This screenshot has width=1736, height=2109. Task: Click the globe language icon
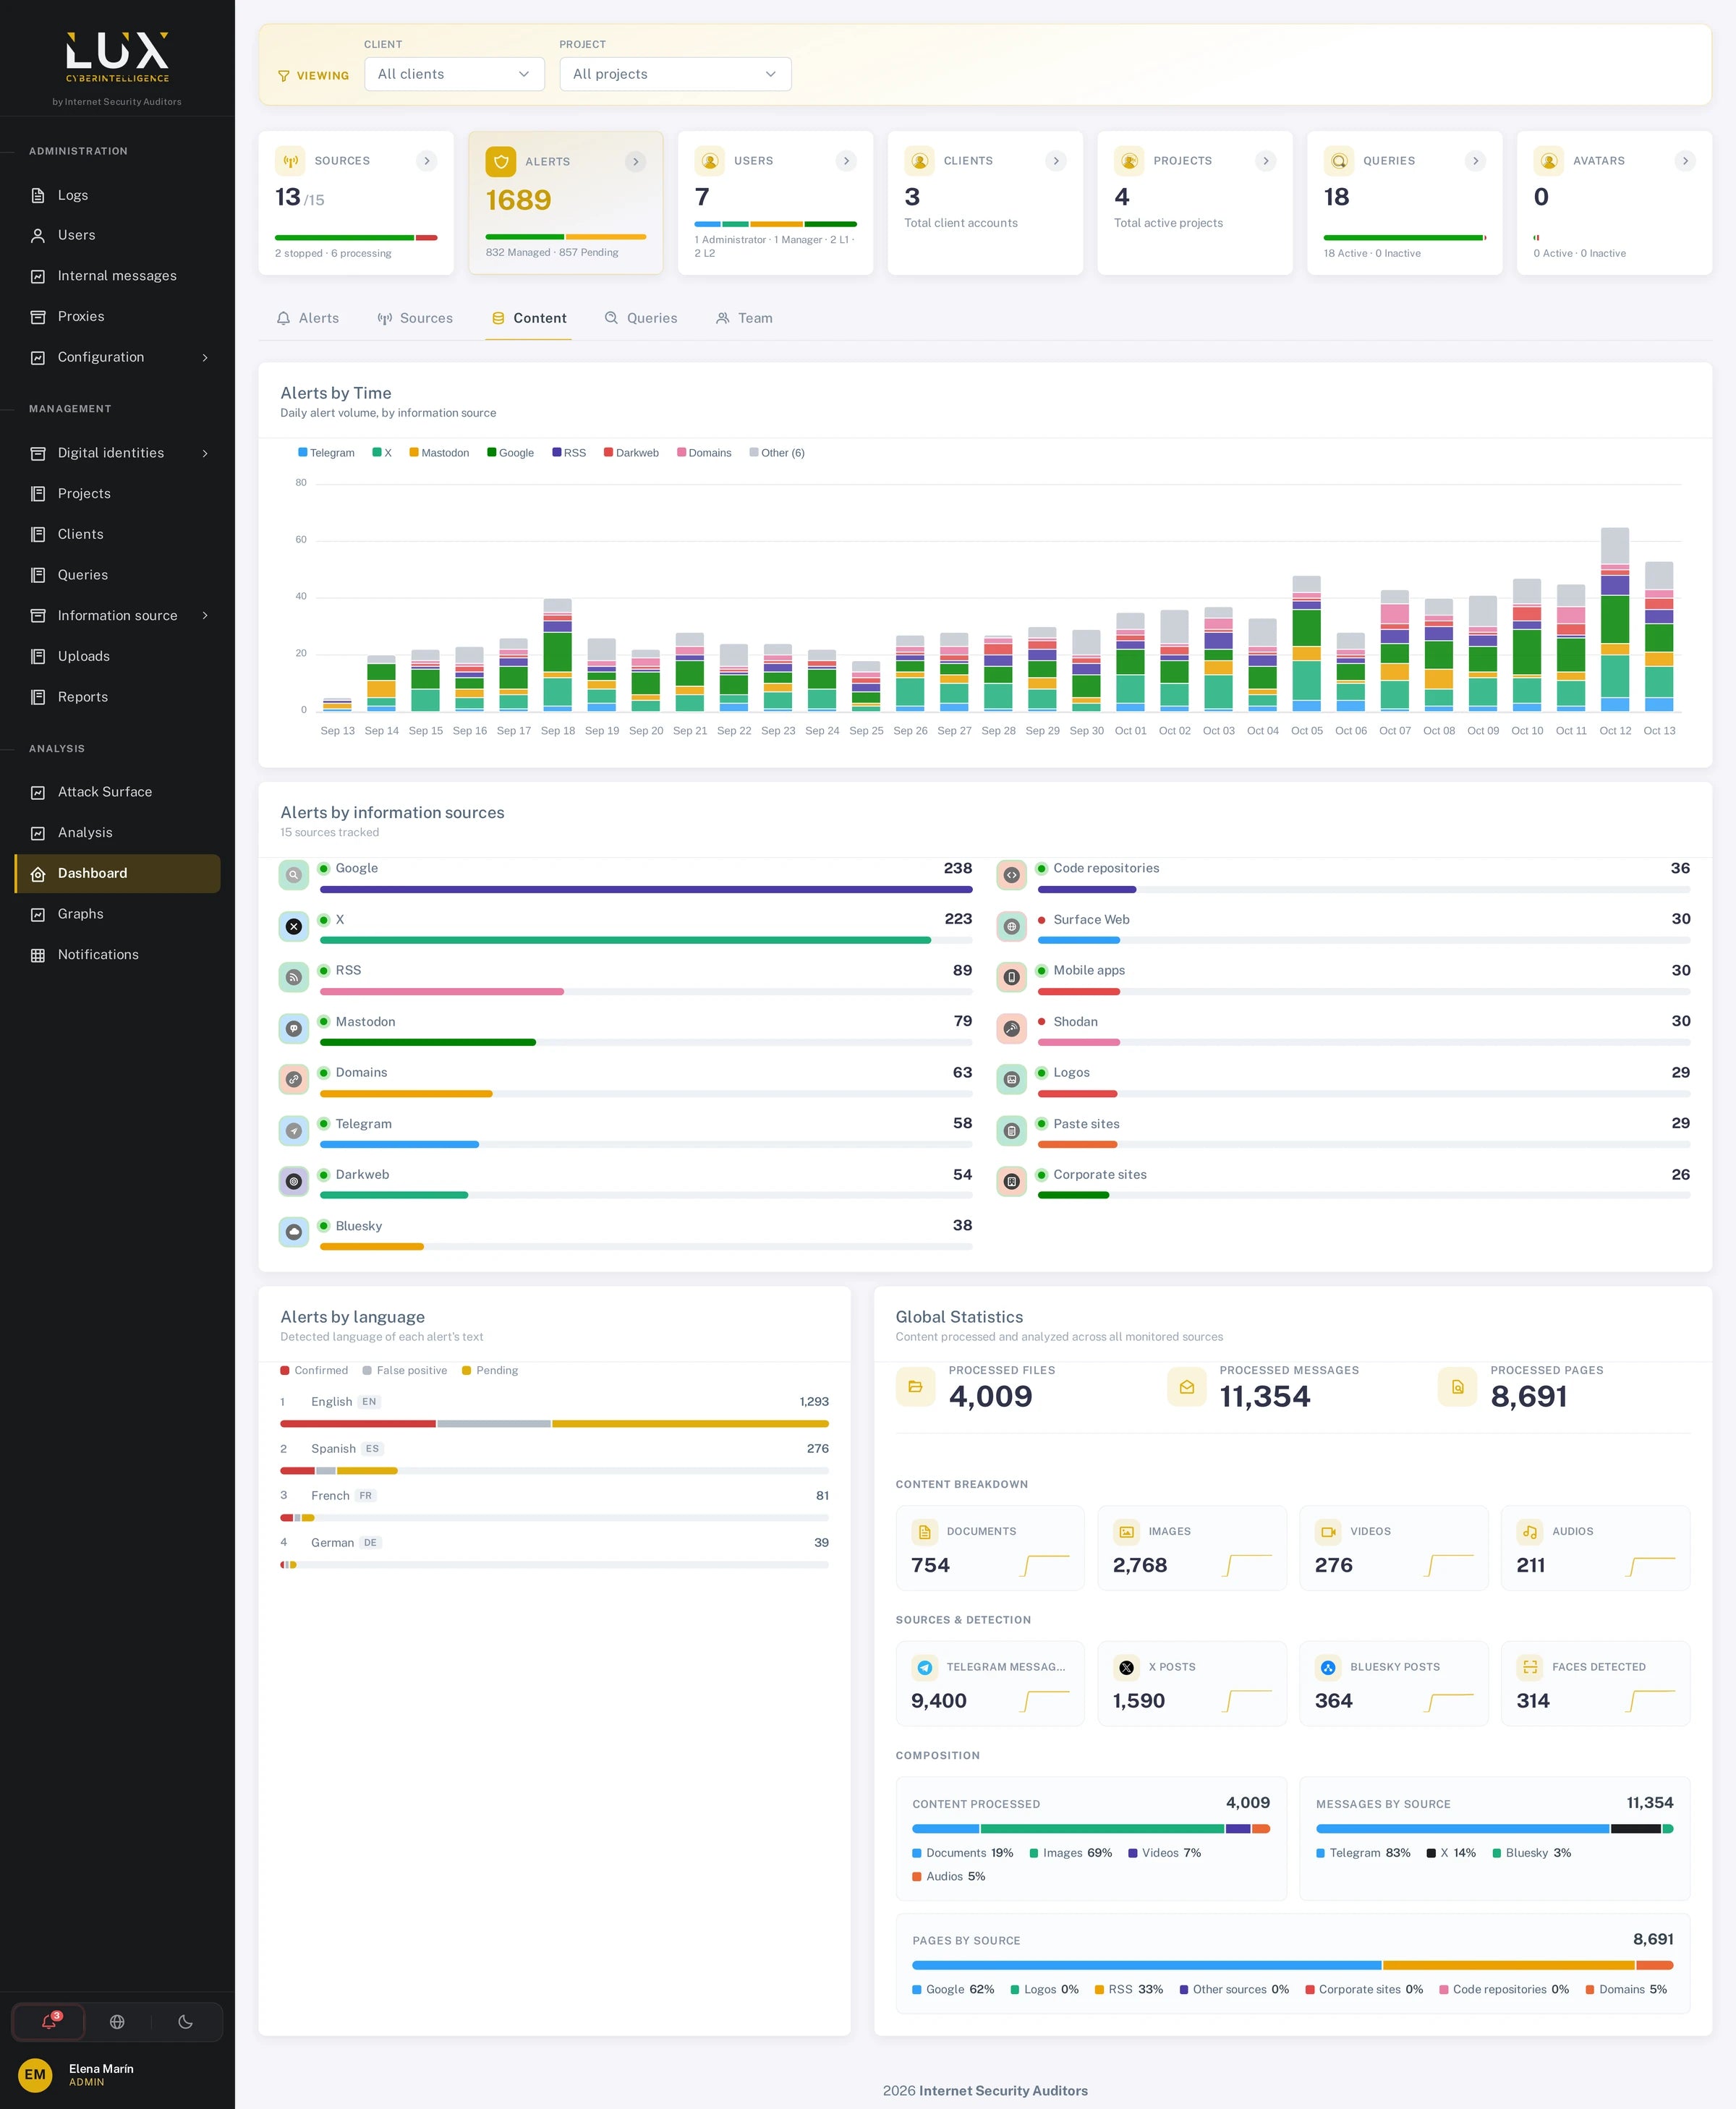[117, 2021]
